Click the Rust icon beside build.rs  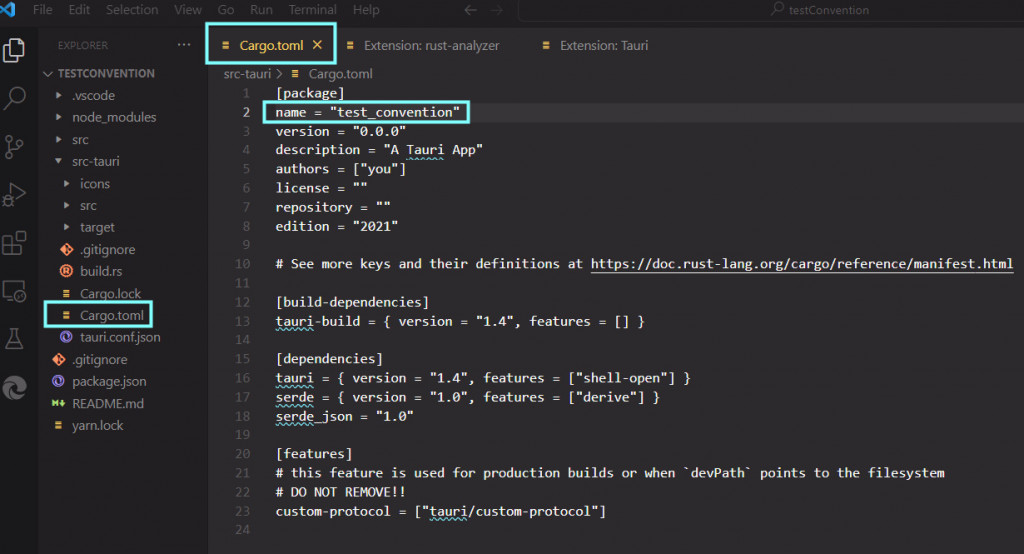[66, 270]
